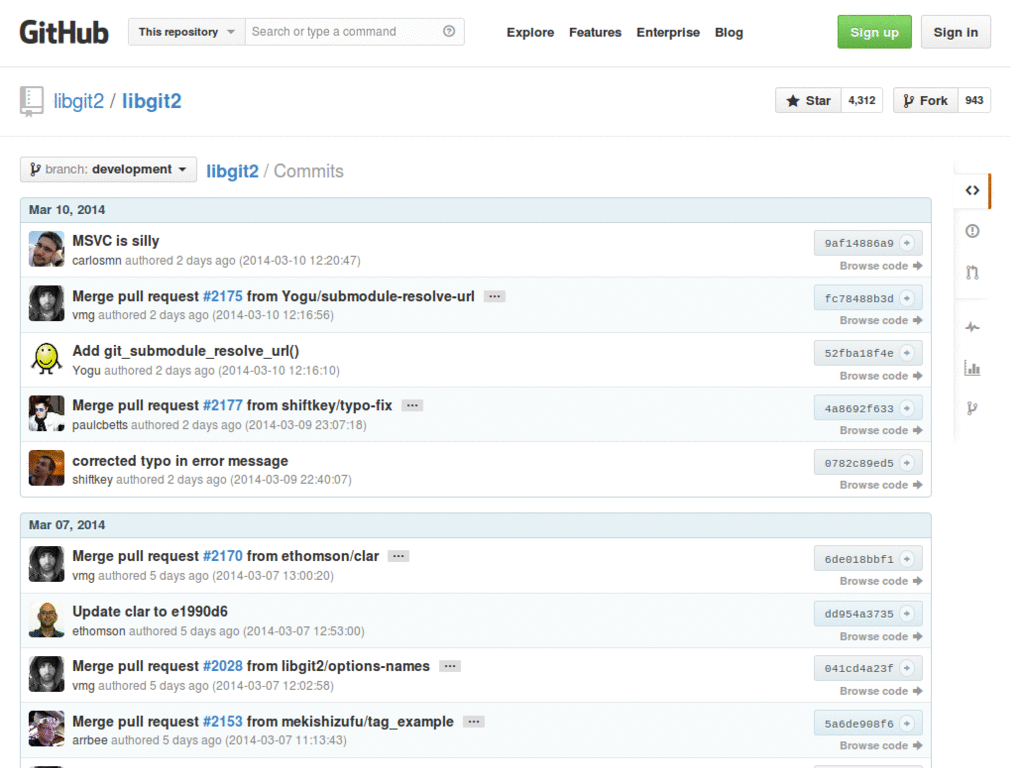Viewport: 1024px width, 768px height.
Task: Star the libgit2 repository
Action: 808,101
